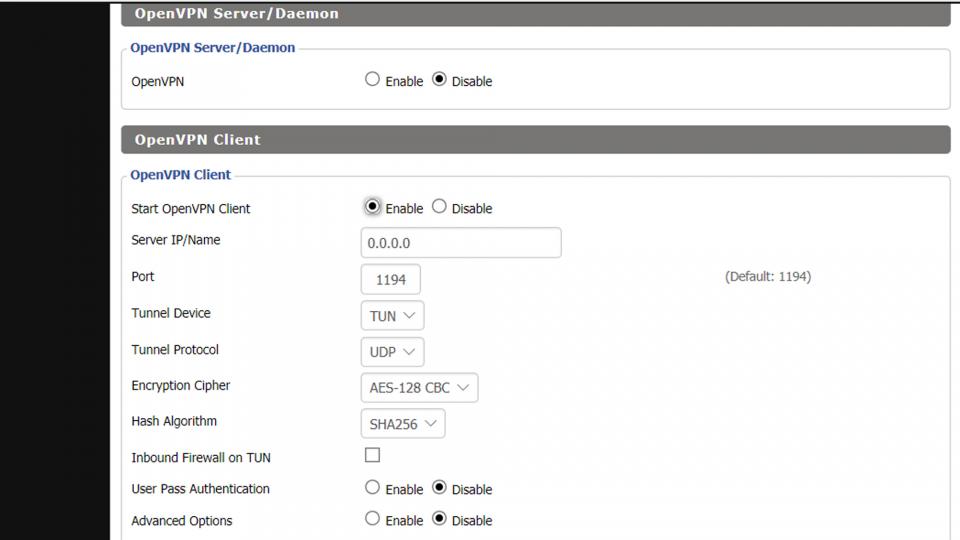Focus the Port number field
The height and width of the screenshot is (540, 960).
[x=390, y=280]
